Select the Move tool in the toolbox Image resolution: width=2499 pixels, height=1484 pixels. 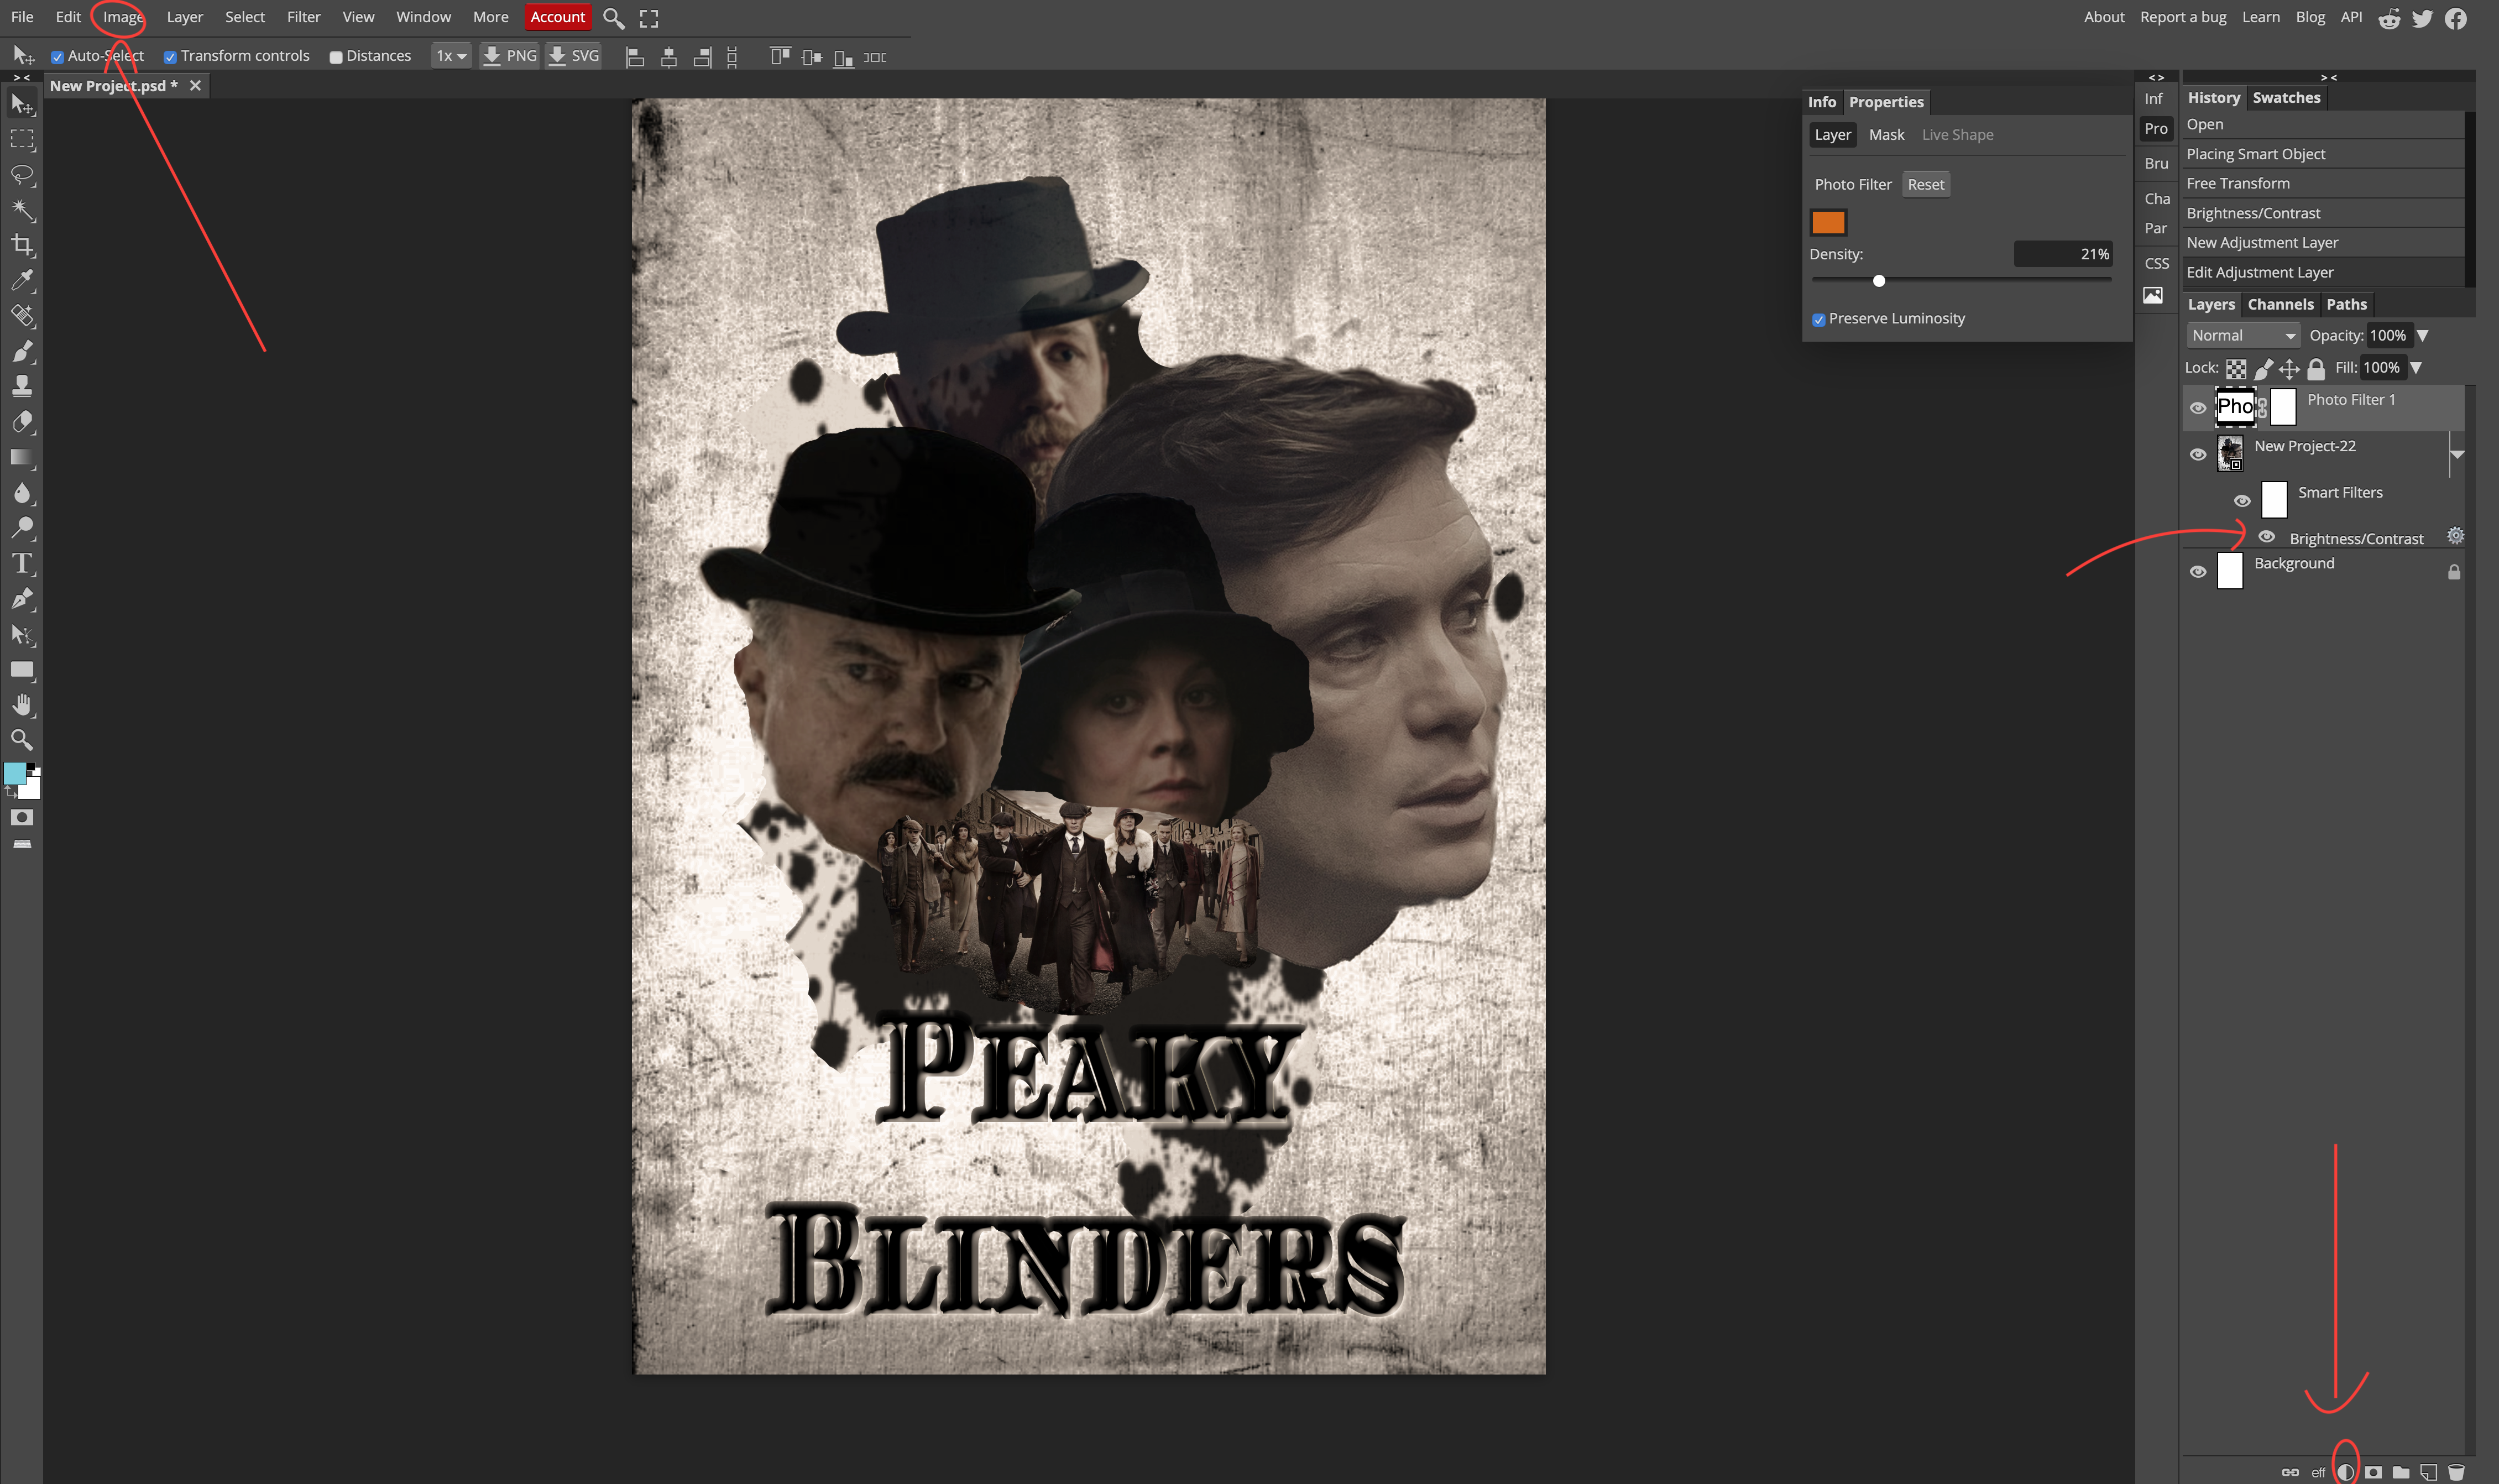pos(22,103)
